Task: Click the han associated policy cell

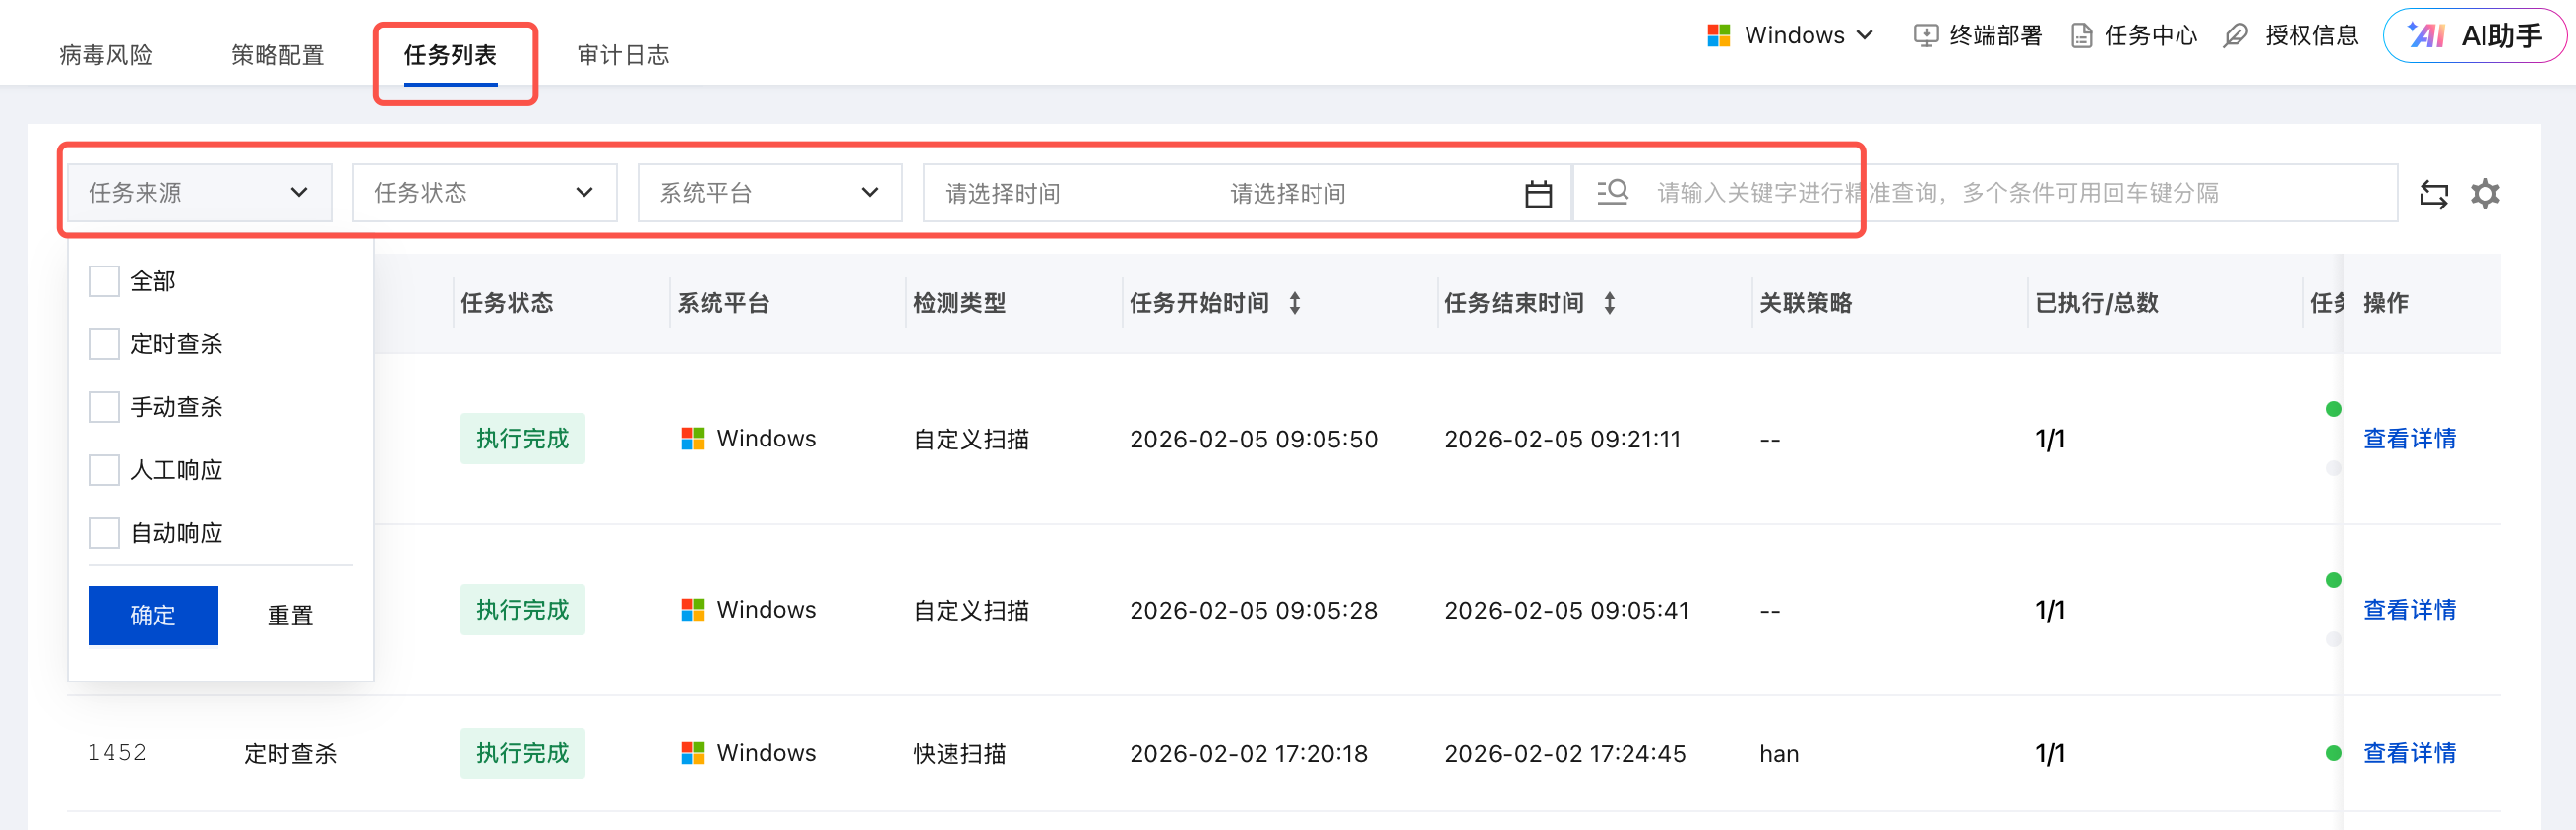Action: click(1779, 754)
